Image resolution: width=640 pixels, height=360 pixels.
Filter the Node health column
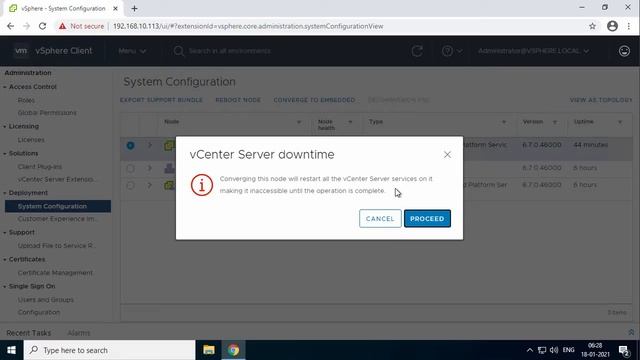point(350,122)
